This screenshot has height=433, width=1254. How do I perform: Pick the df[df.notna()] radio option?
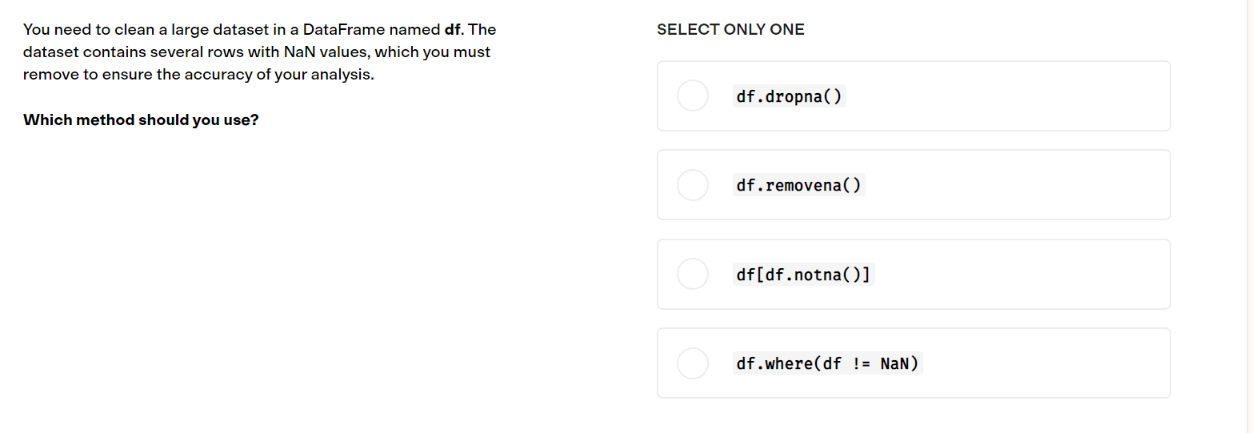pos(693,274)
